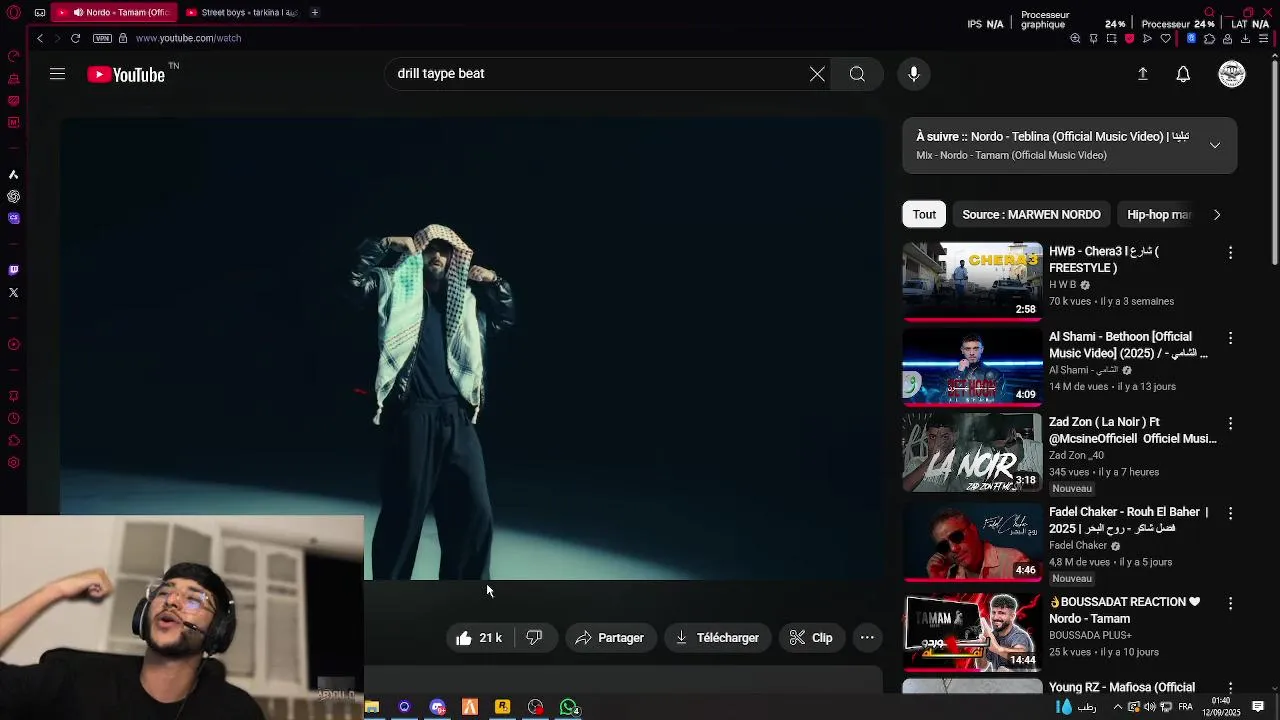
Task: Select the Source : MARWEN NORDO chip
Action: (1031, 214)
